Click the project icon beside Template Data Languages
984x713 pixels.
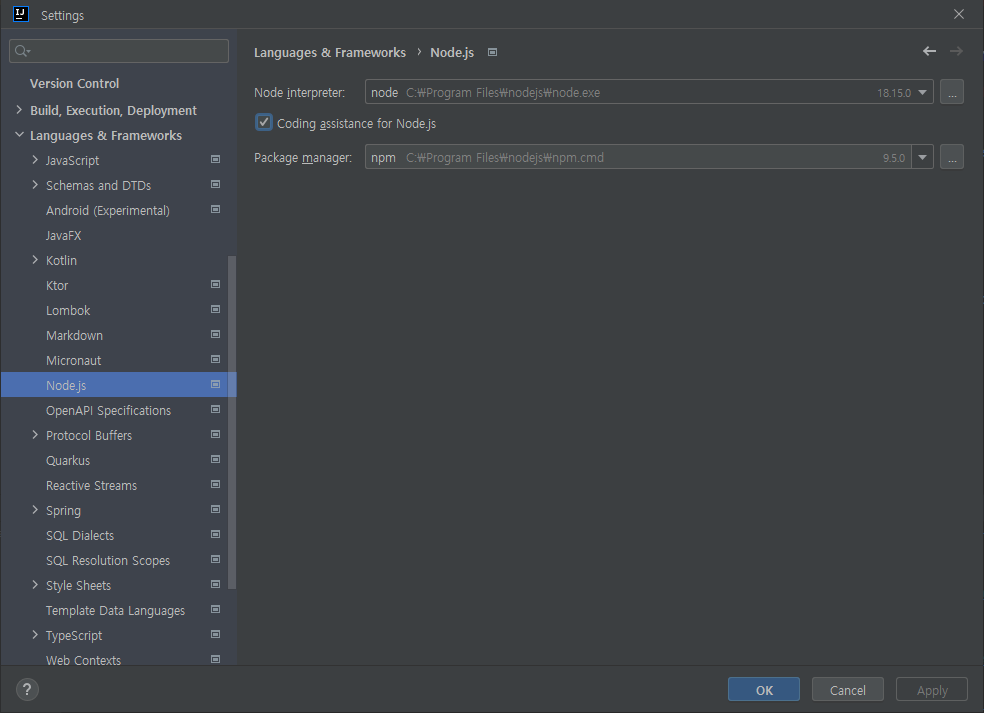[215, 609]
